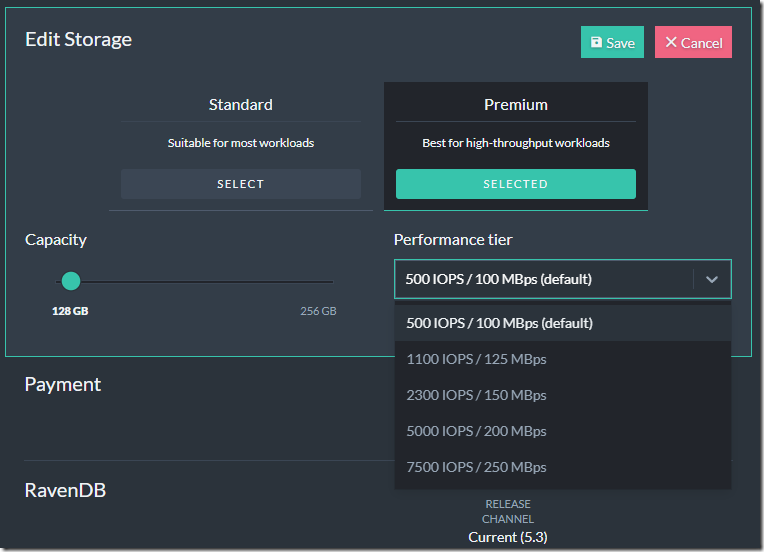Pick 5000 IOPS / 200 MBps tier
This screenshot has width=764, height=552.
pos(562,431)
